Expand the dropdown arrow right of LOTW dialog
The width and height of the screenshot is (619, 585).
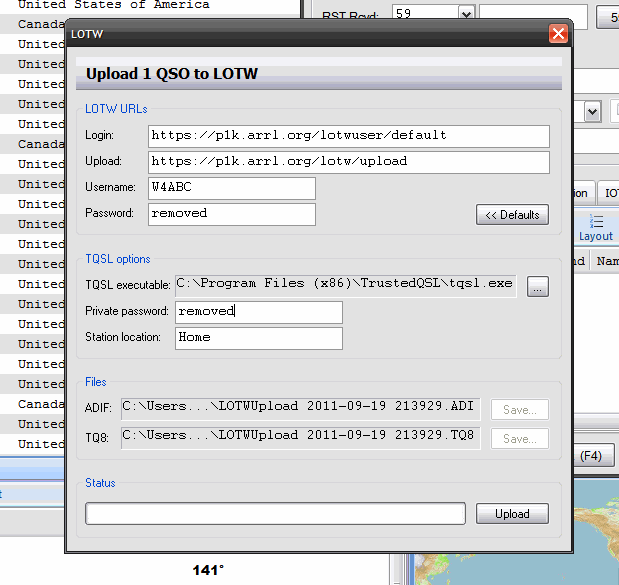592,112
